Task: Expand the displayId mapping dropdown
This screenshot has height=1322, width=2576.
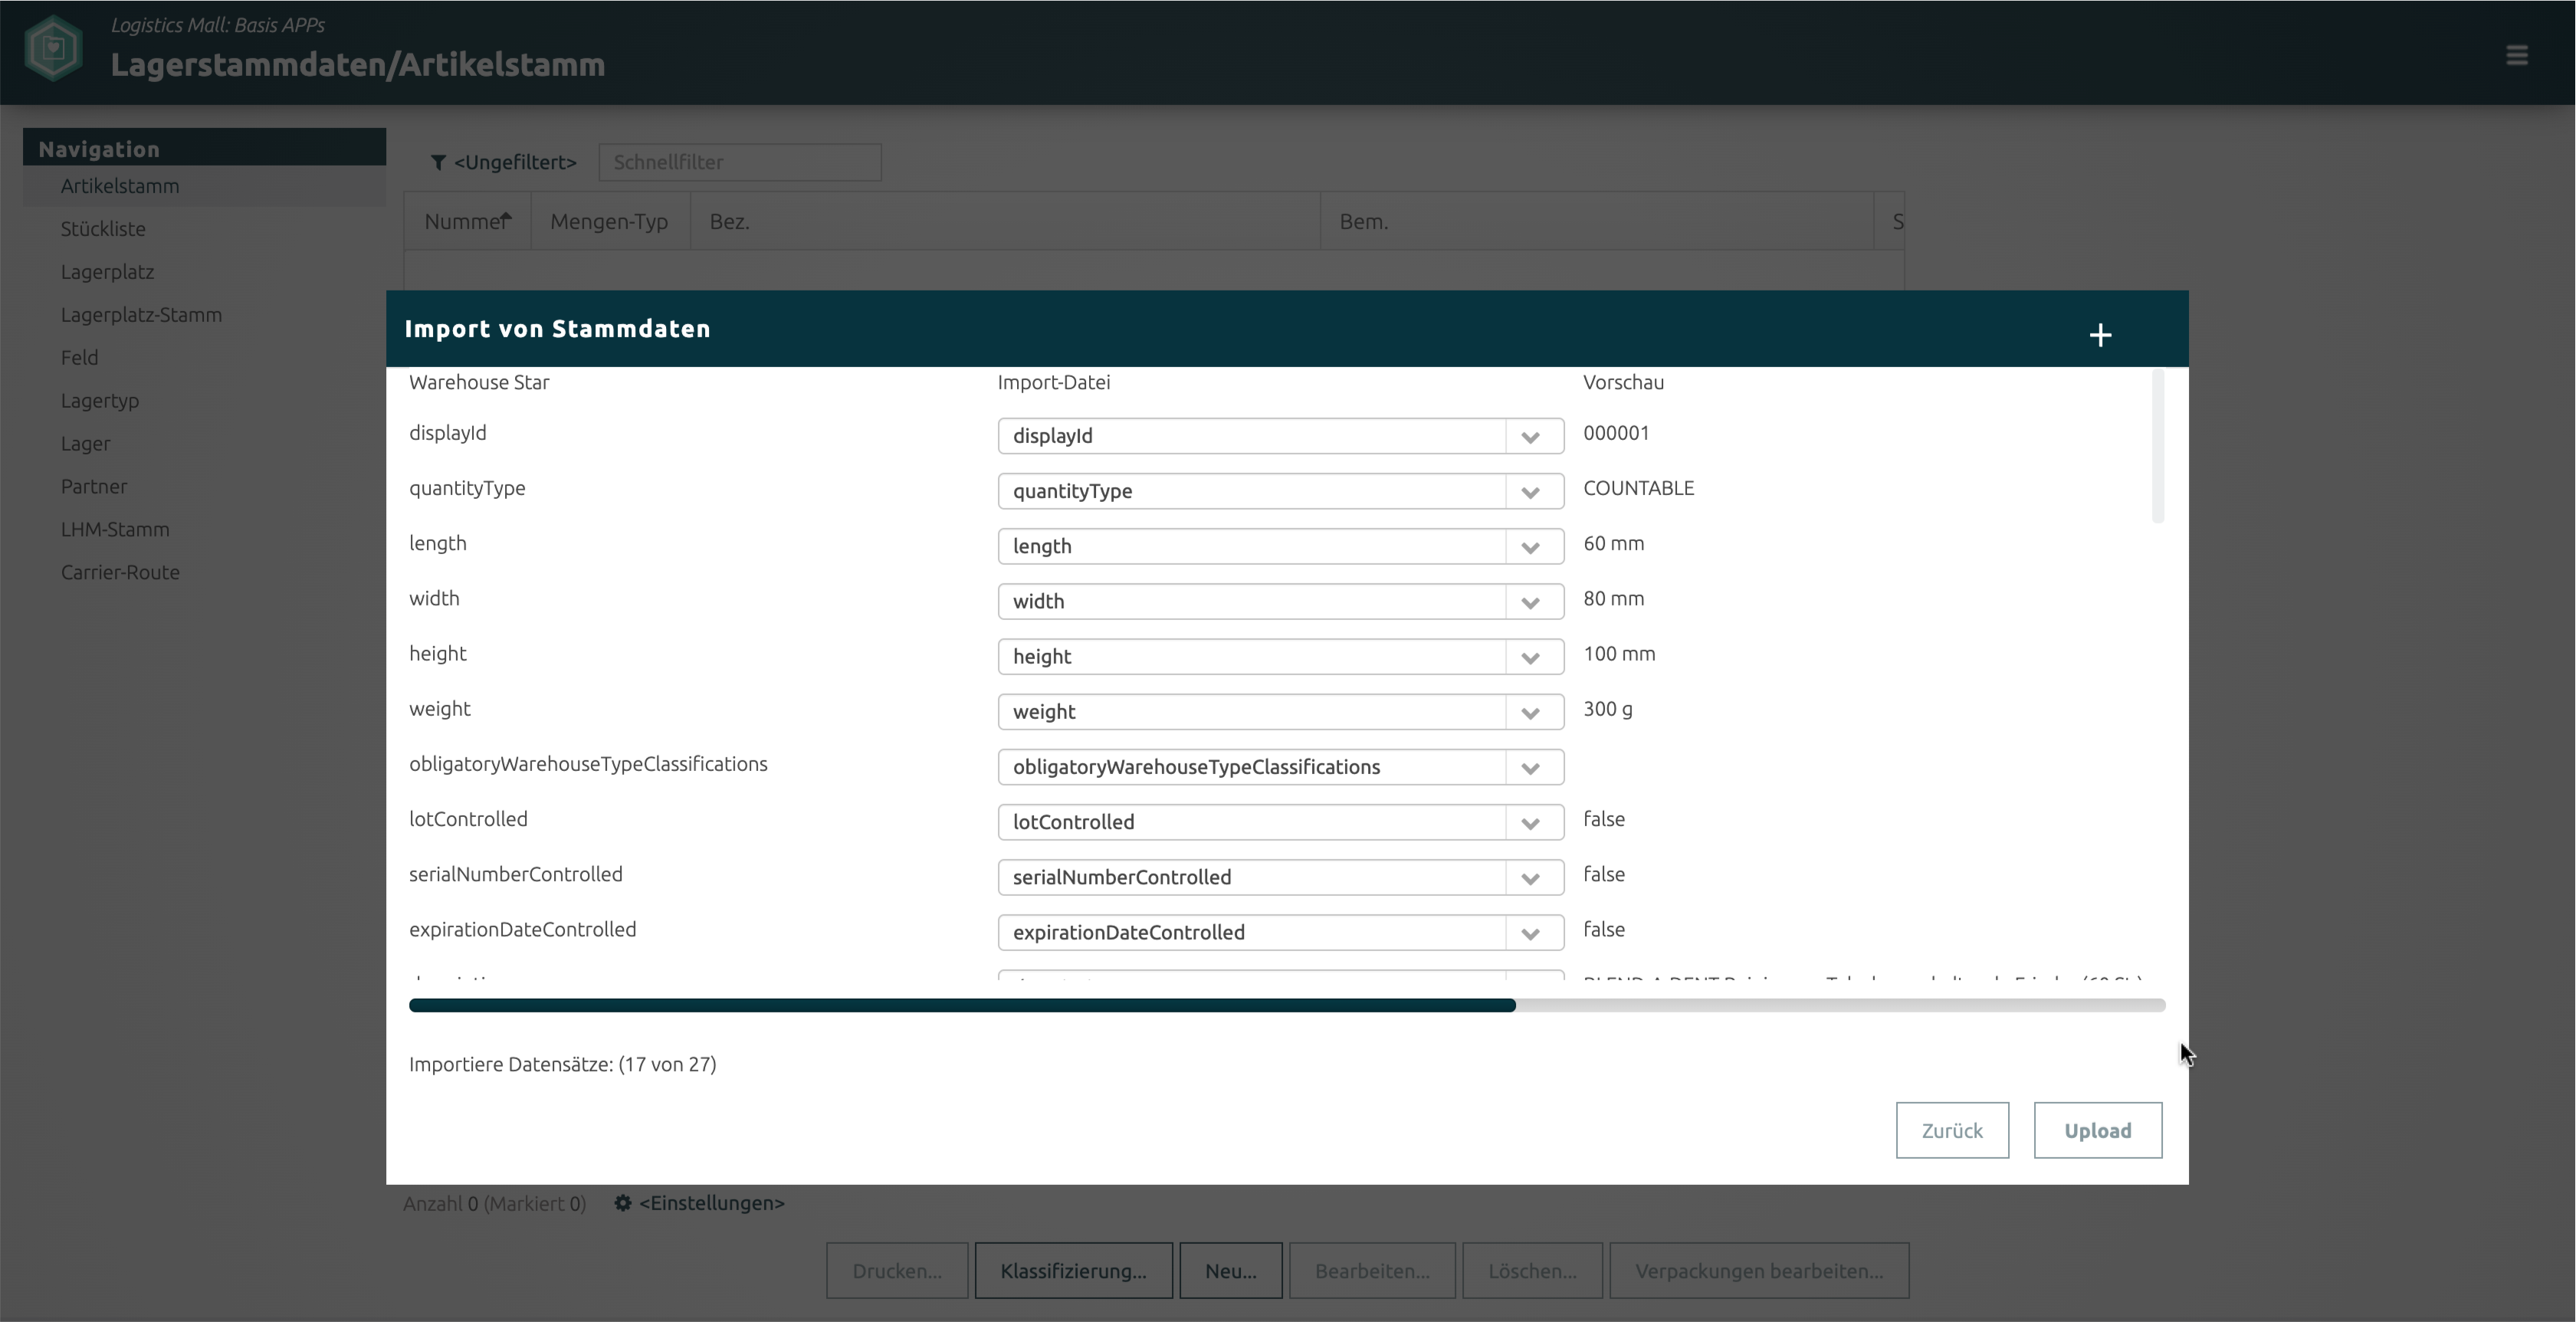Action: pos(1529,437)
